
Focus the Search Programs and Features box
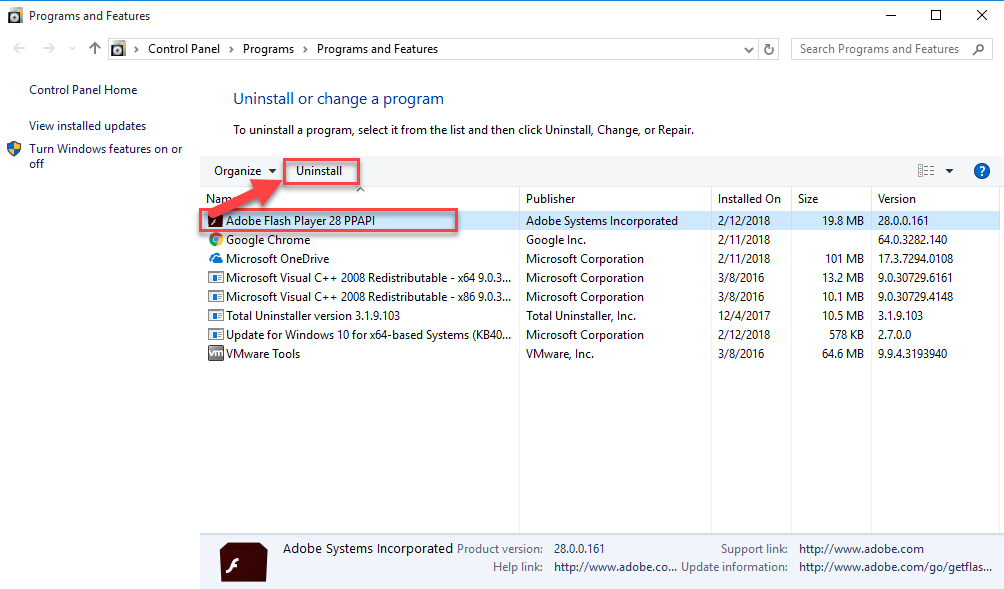pyautogui.click(x=891, y=49)
